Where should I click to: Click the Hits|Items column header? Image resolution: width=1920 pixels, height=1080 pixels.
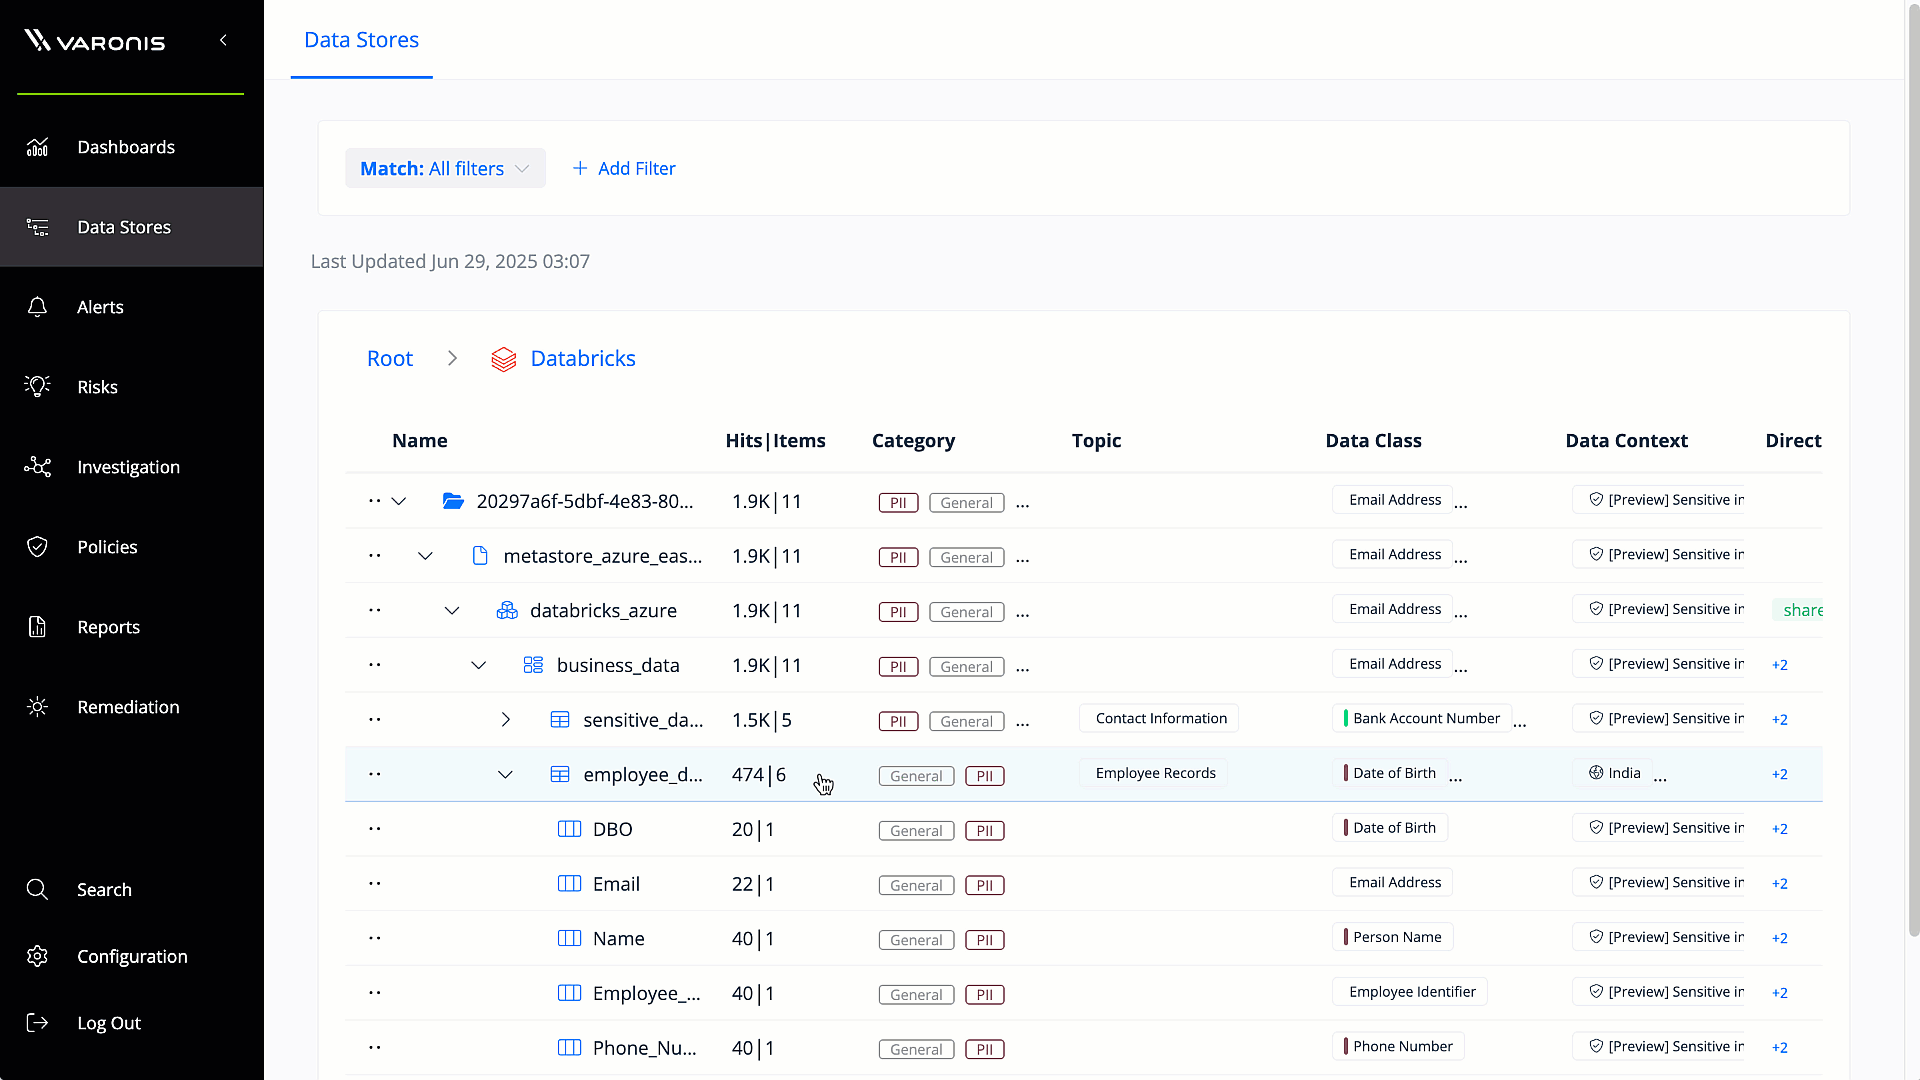coord(775,441)
